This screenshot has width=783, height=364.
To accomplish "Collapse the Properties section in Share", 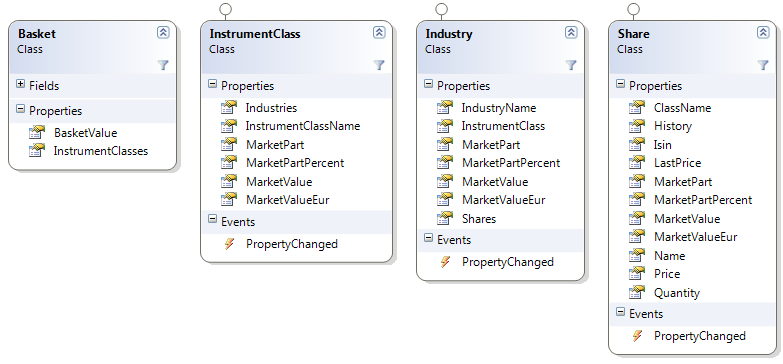I will point(620,84).
